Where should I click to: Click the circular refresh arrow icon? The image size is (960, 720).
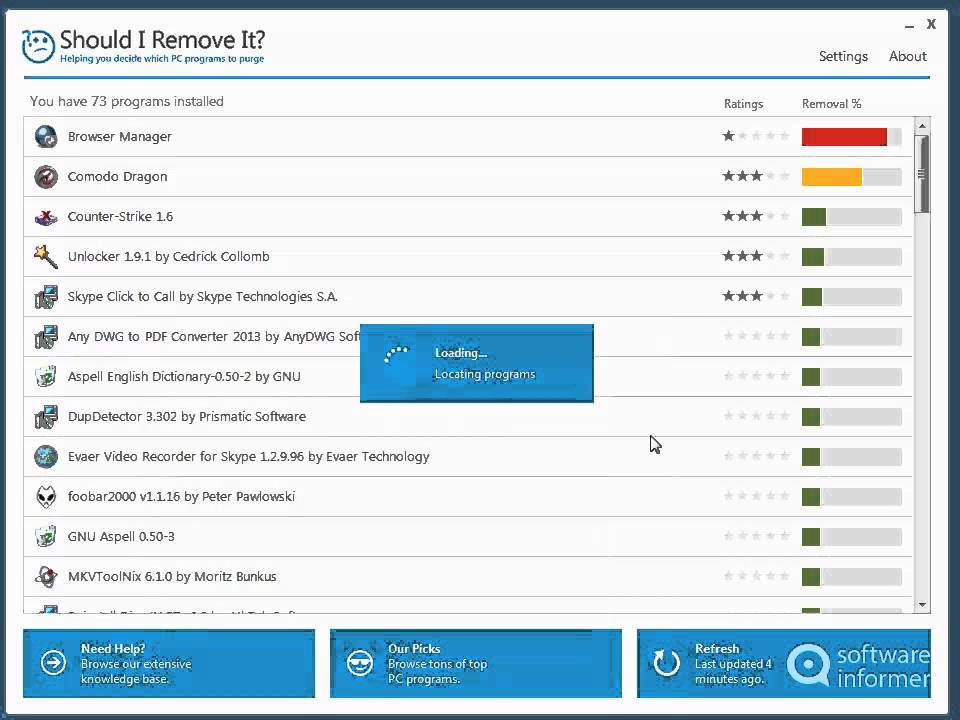point(666,662)
